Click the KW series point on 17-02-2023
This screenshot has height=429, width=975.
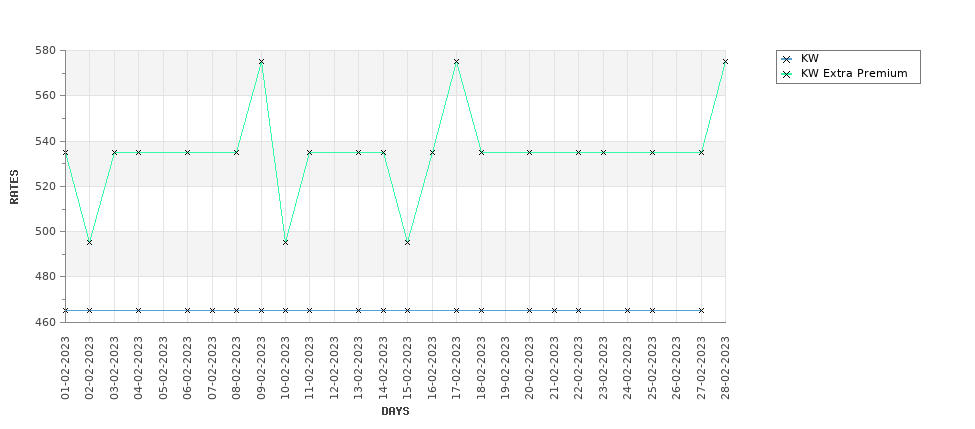click(456, 310)
